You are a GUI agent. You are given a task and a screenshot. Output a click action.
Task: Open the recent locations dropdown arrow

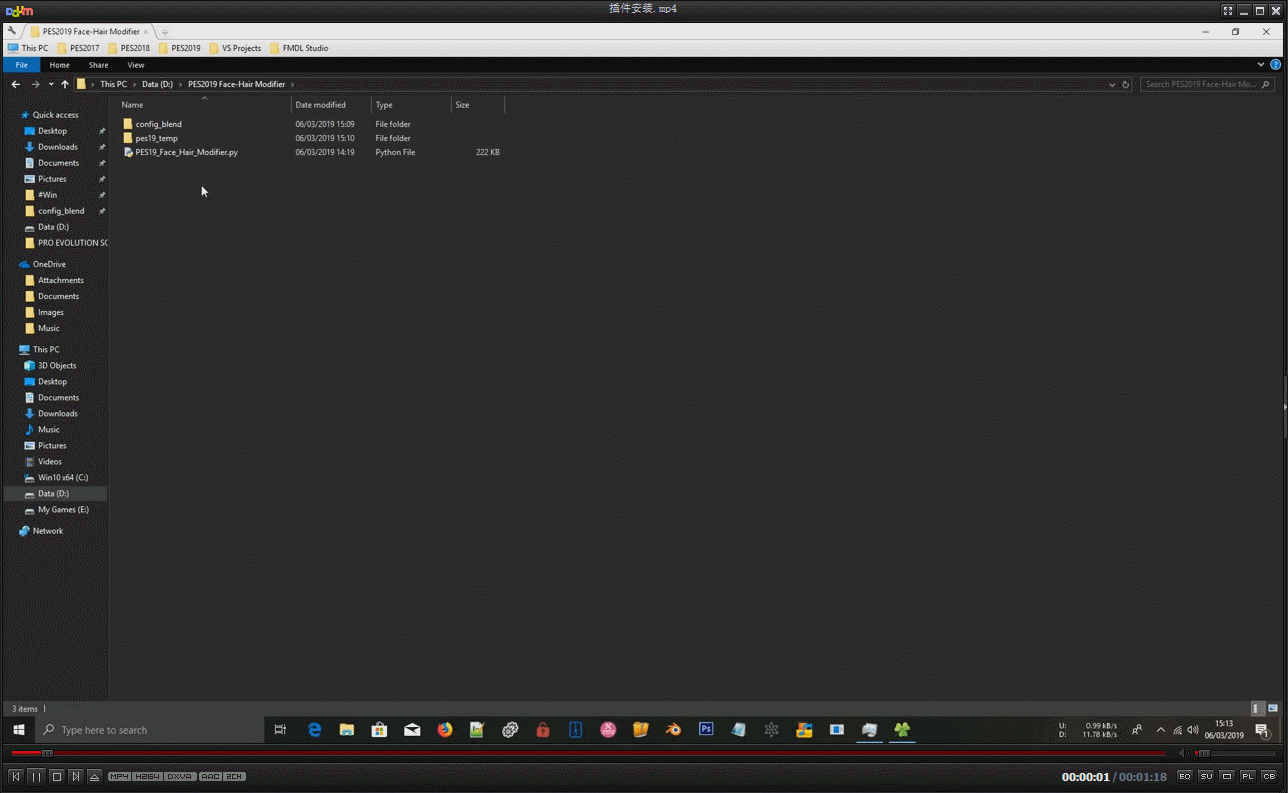click(x=51, y=84)
